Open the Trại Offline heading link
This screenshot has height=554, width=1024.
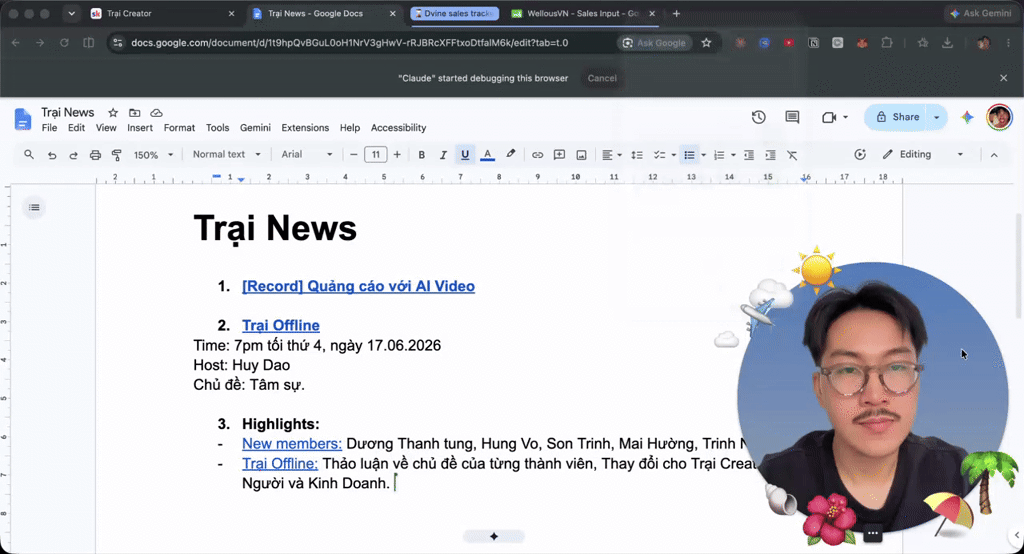pyautogui.click(x=281, y=325)
